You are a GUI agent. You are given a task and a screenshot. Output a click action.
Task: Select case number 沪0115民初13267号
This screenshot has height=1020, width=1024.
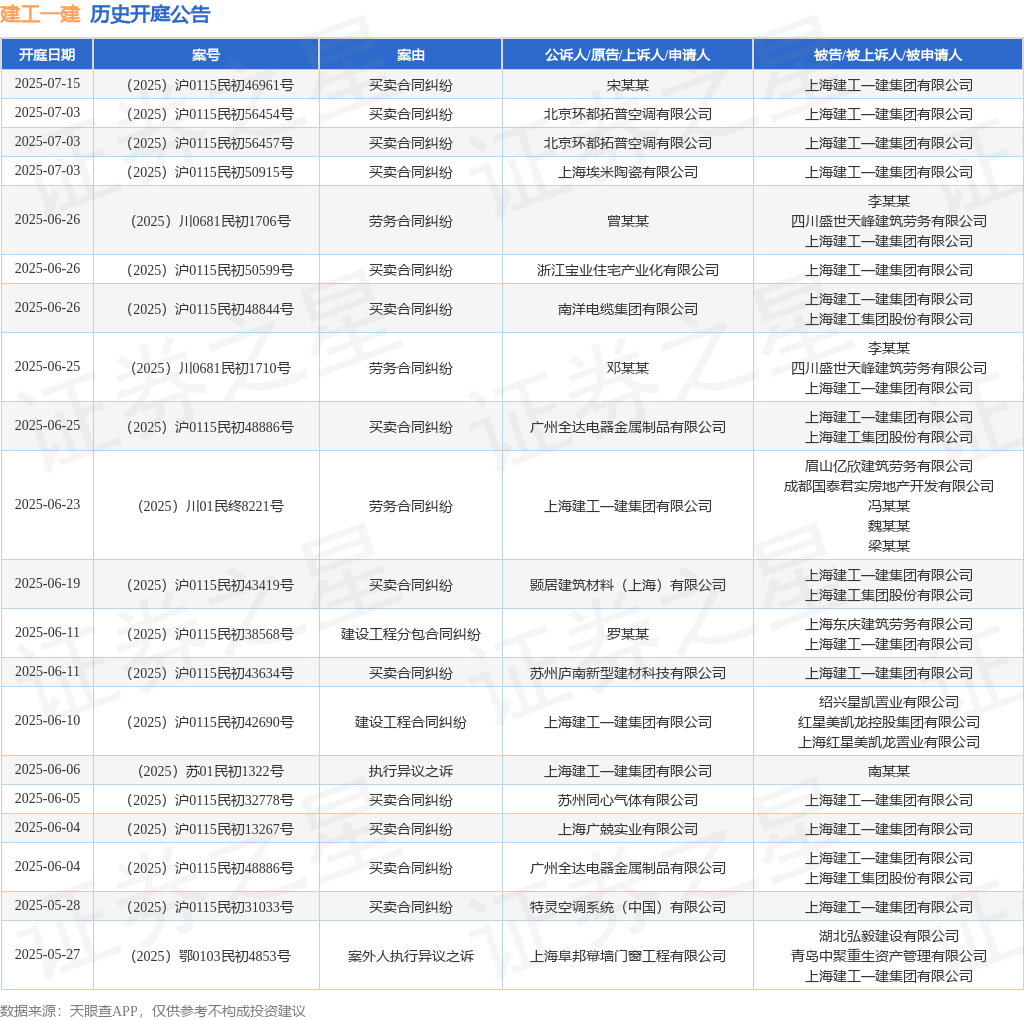point(210,830)
